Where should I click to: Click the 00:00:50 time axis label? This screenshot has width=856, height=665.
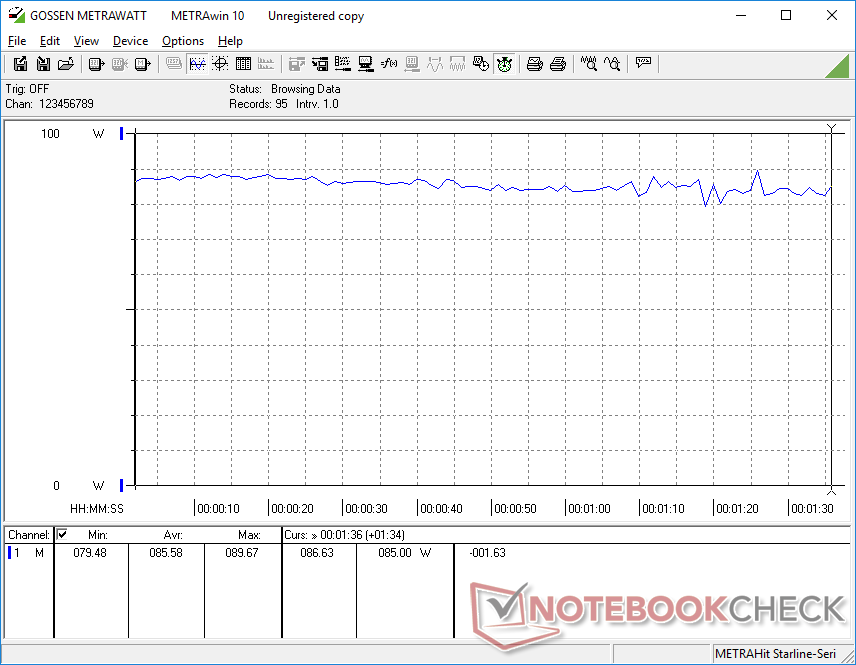click(515, 509)
